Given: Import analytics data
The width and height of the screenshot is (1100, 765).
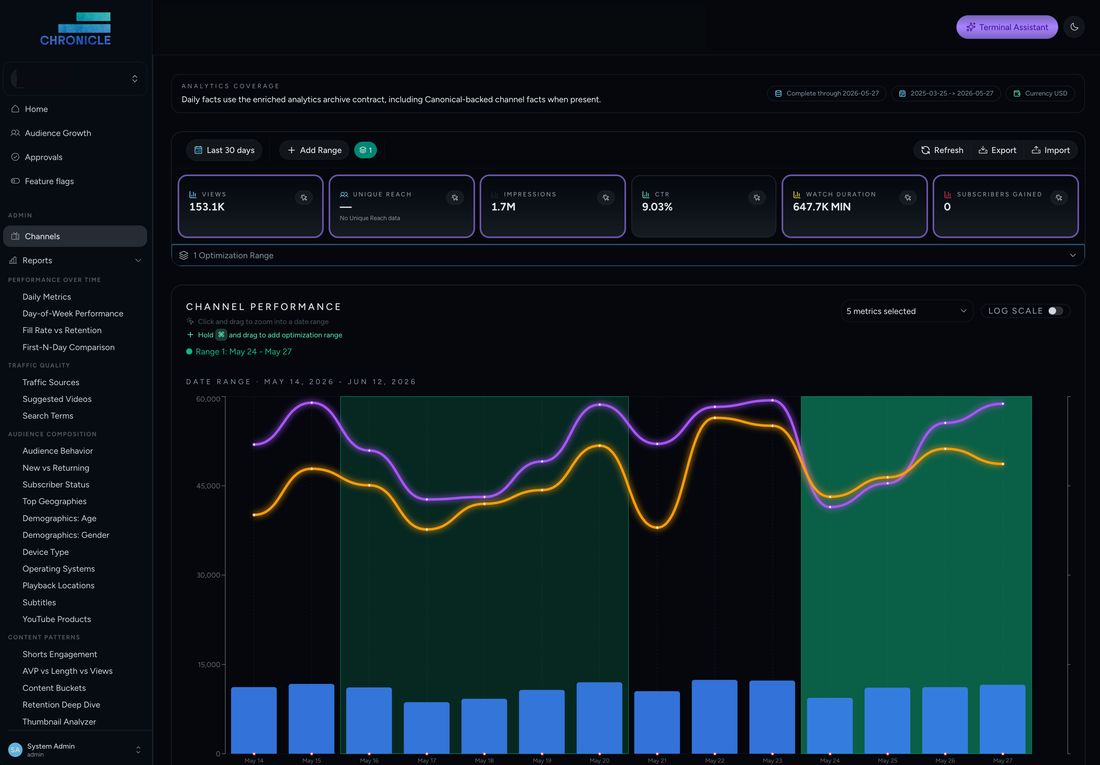Looking at the screenshot, I should (x=1050, y=150).
